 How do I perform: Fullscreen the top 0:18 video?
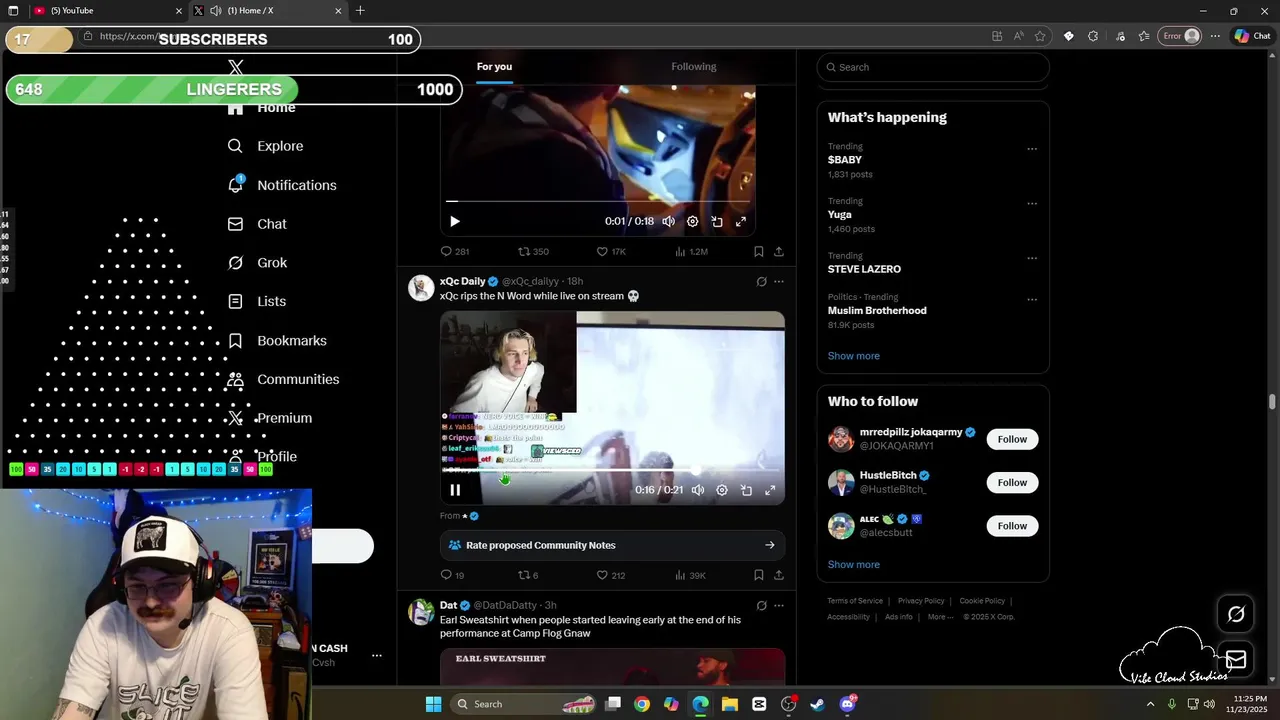coord(741,221)
